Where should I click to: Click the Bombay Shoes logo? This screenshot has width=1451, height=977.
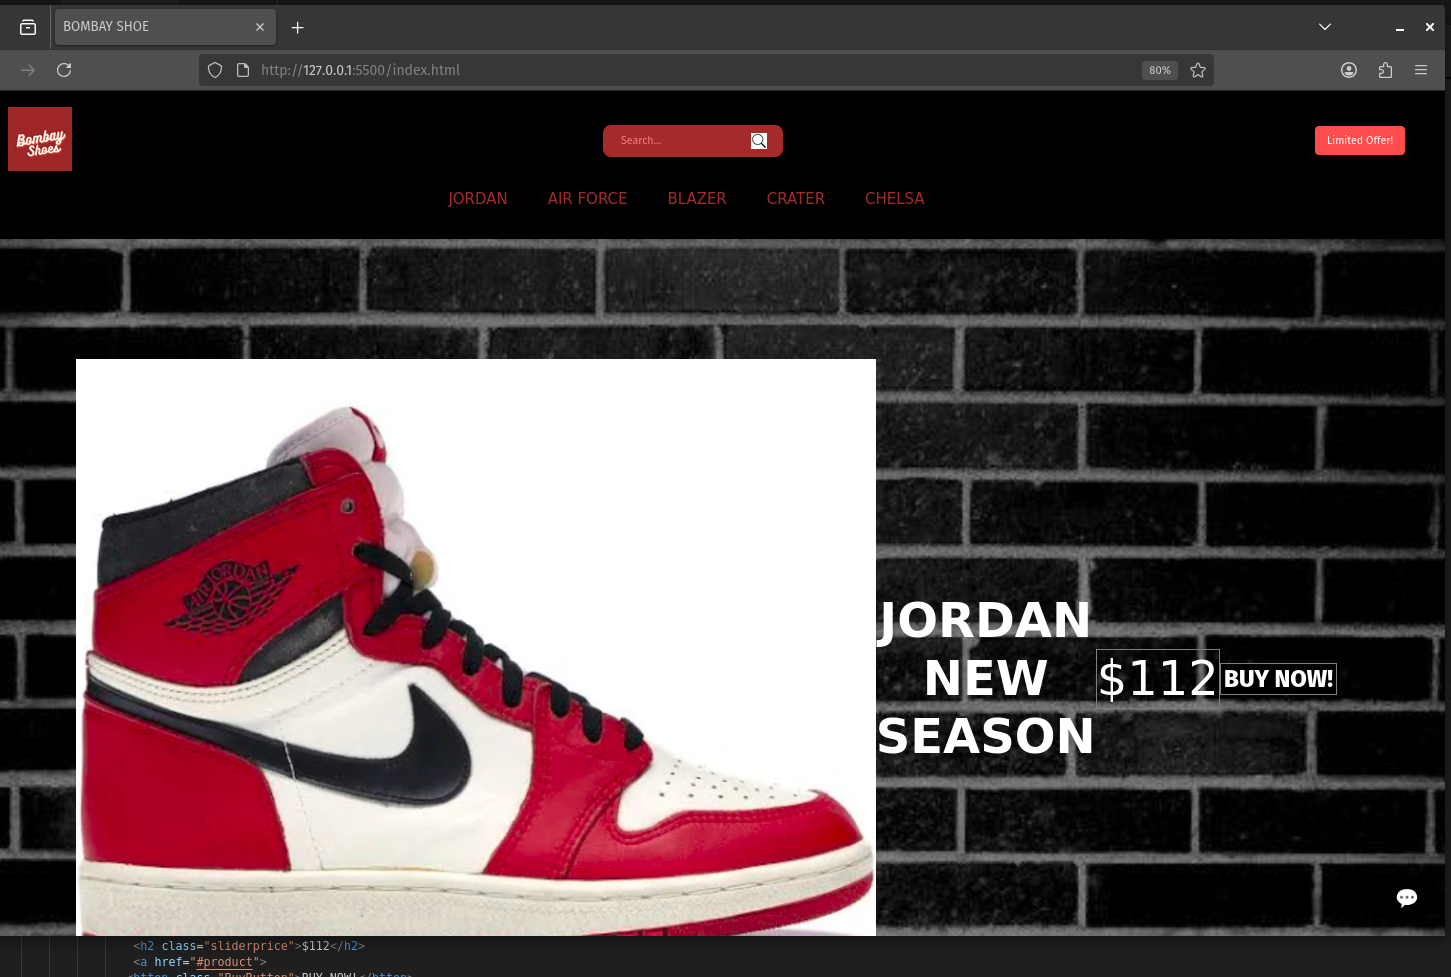(x=40, y=139)
